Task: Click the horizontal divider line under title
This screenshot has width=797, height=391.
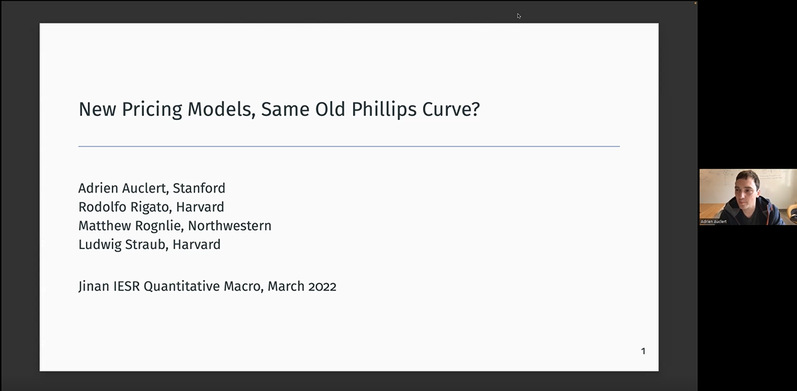Action: click(x=349, y=146)
